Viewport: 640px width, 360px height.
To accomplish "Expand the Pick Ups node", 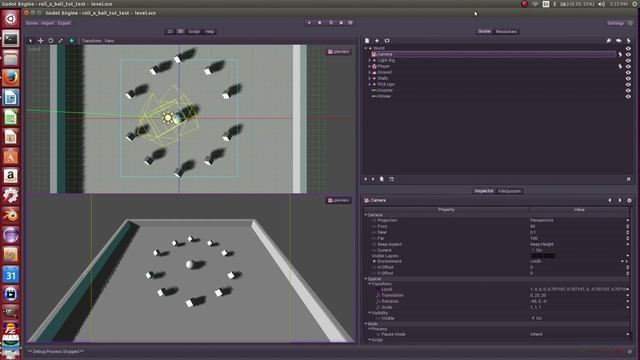I will click(370, 84).
